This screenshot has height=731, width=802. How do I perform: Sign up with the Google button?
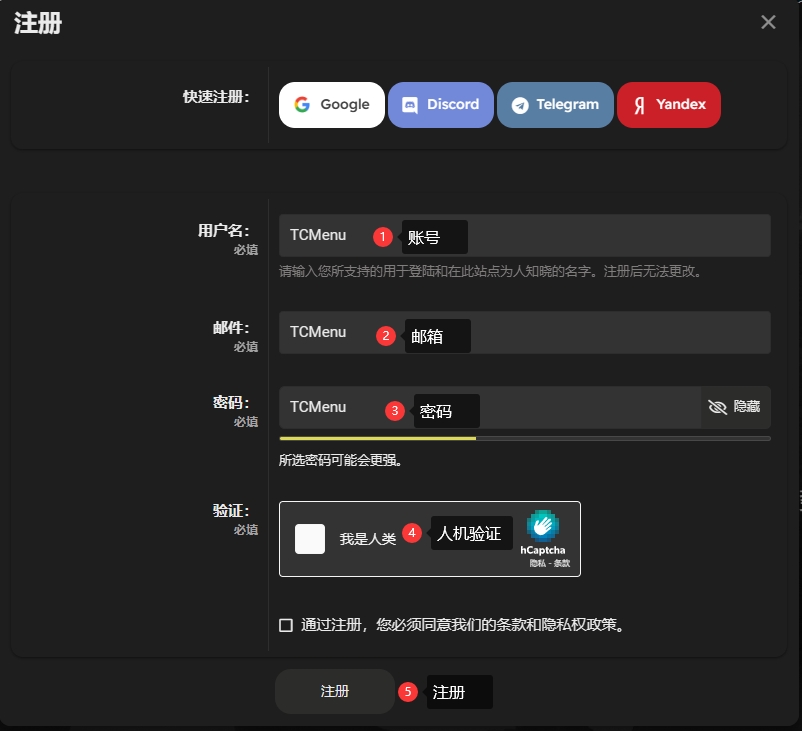tap(331, 105)
